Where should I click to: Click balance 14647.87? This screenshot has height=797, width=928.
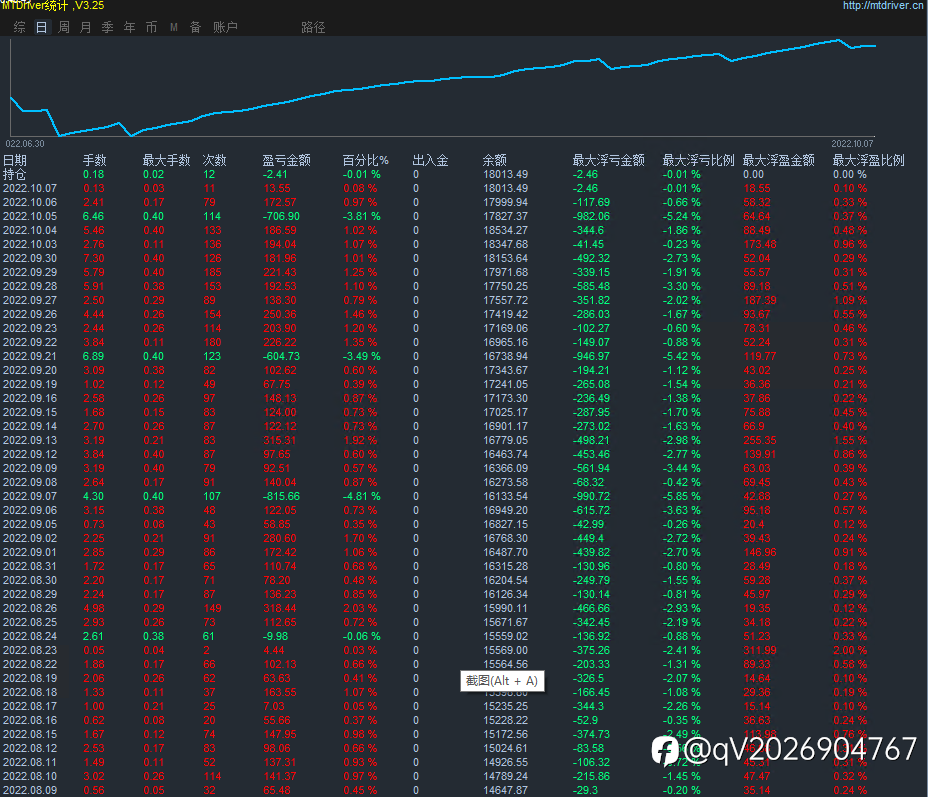click(x=505, y=790)
